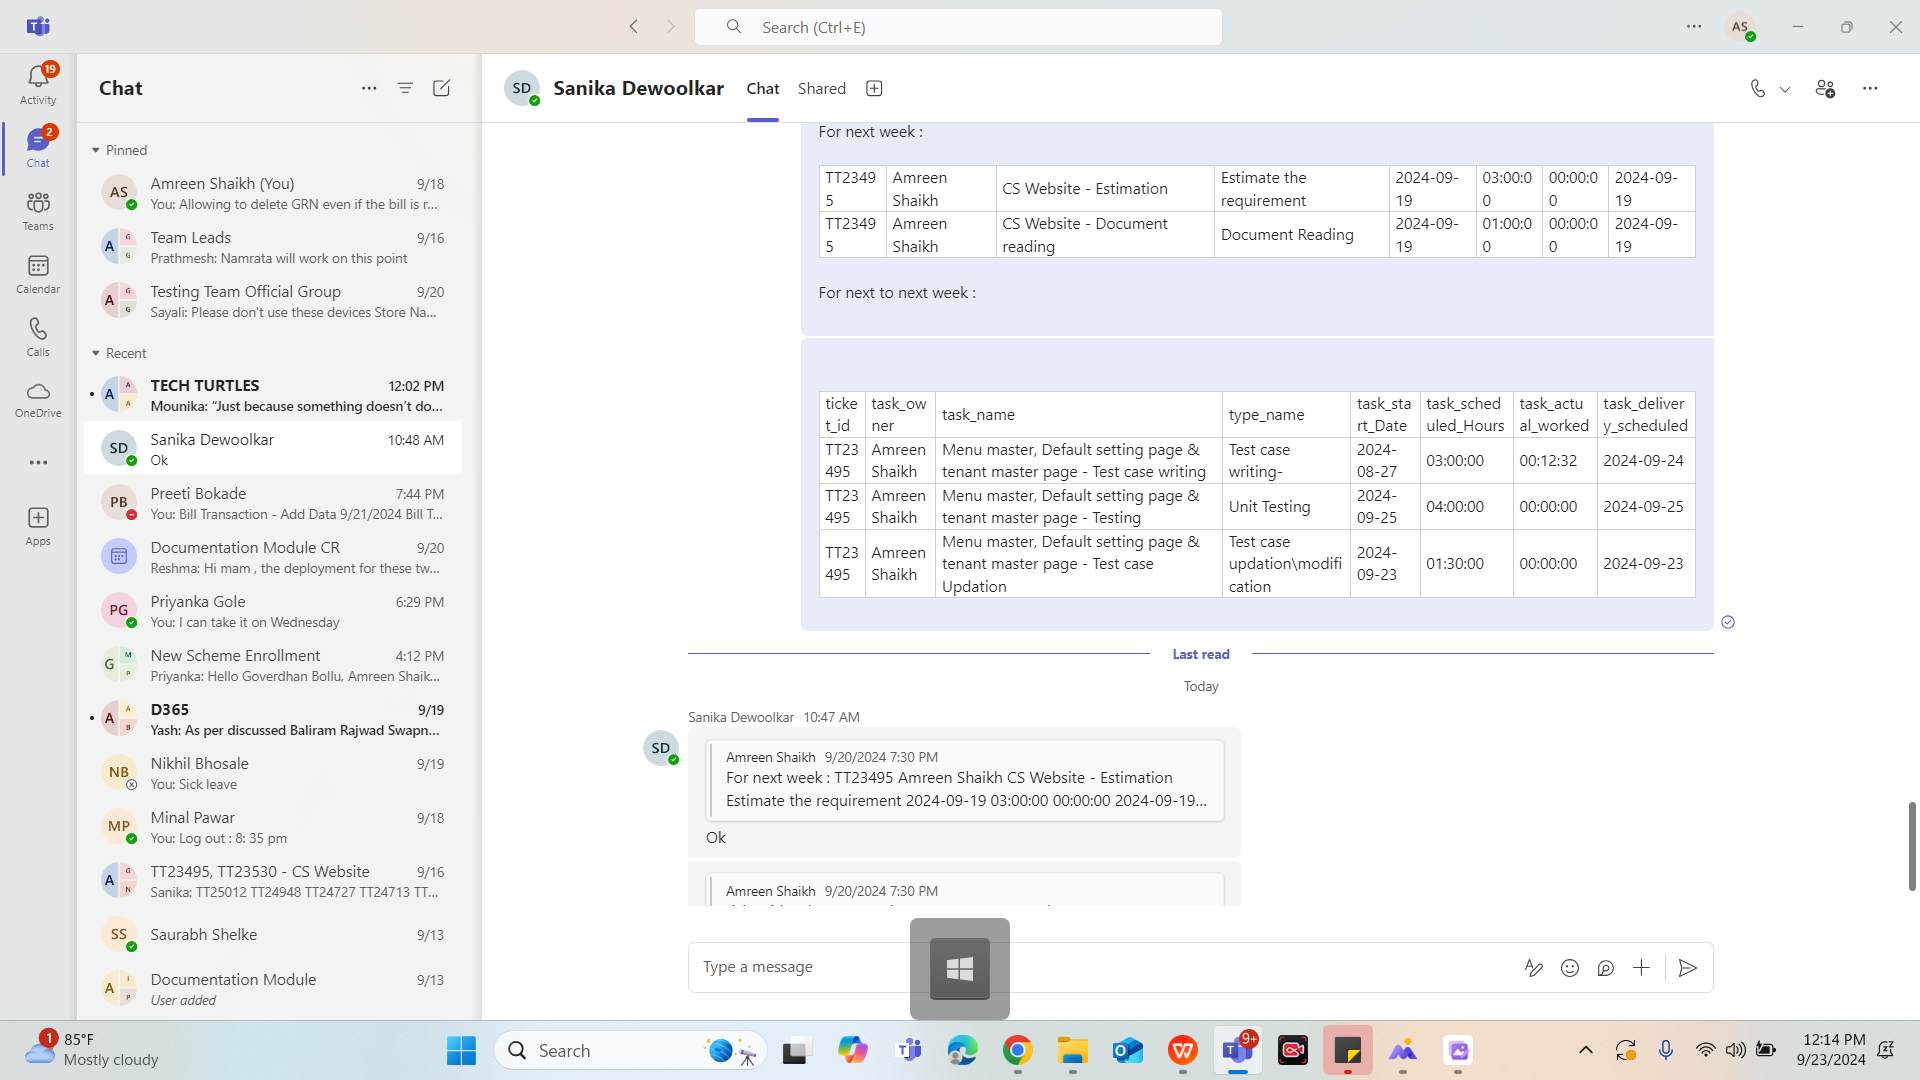Open weather widget 85°F Mostly cloudy
Viewport: 1920px width, 1080px height.
[92, 1050]
